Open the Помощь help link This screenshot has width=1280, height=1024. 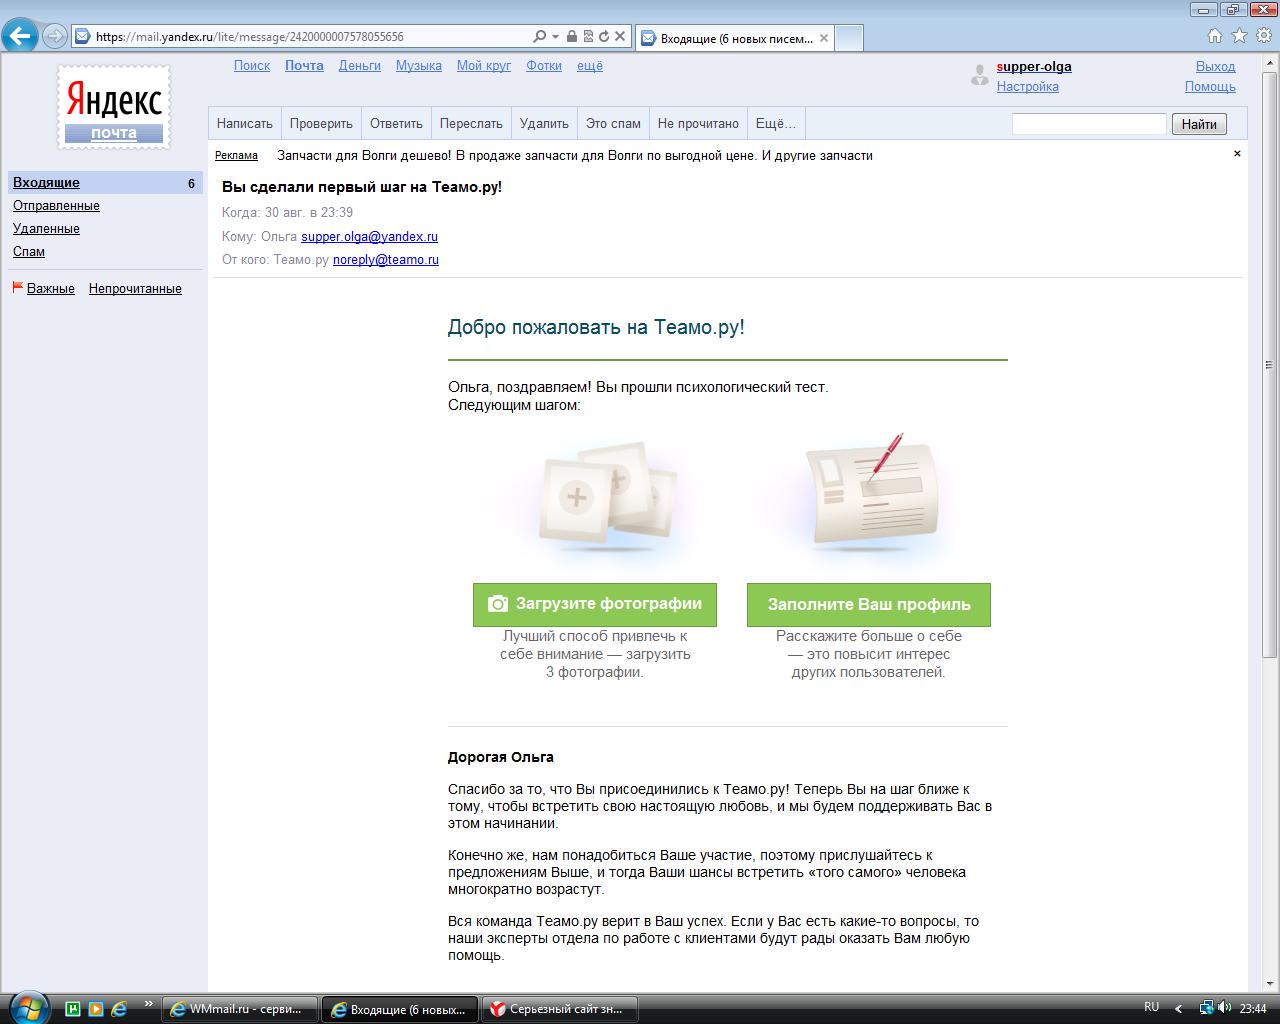click(1210, 87)
